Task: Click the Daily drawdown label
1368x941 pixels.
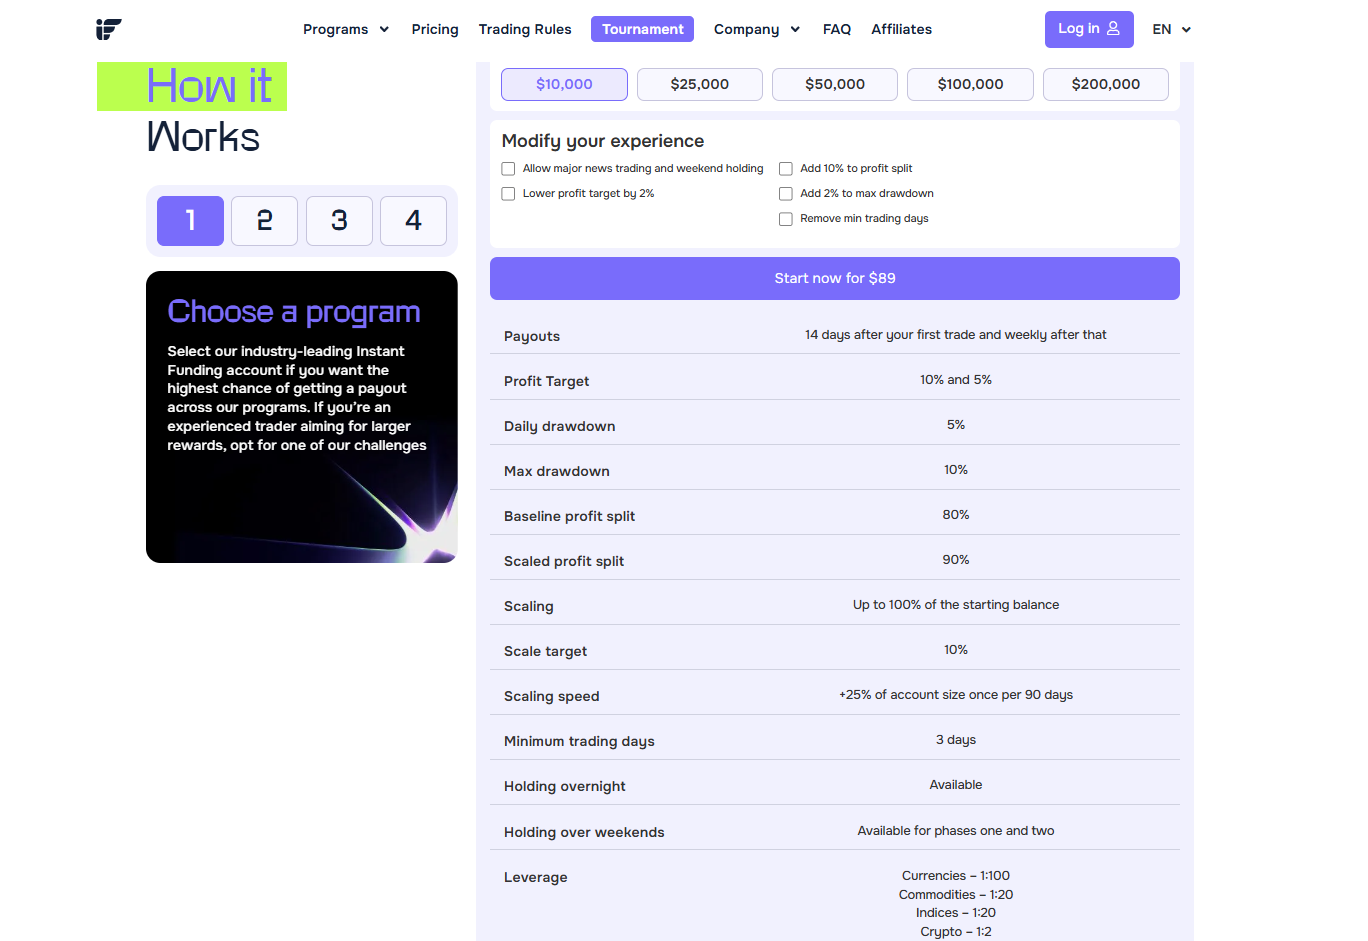Action: click(559, 426)
